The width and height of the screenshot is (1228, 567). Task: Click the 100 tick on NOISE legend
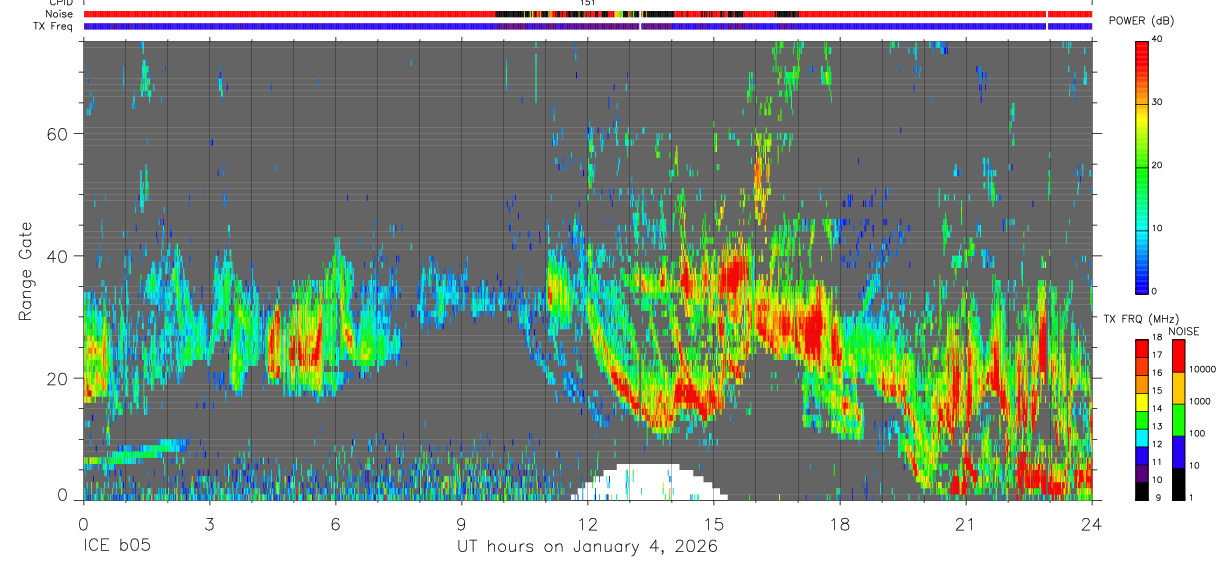(1199, 433)
